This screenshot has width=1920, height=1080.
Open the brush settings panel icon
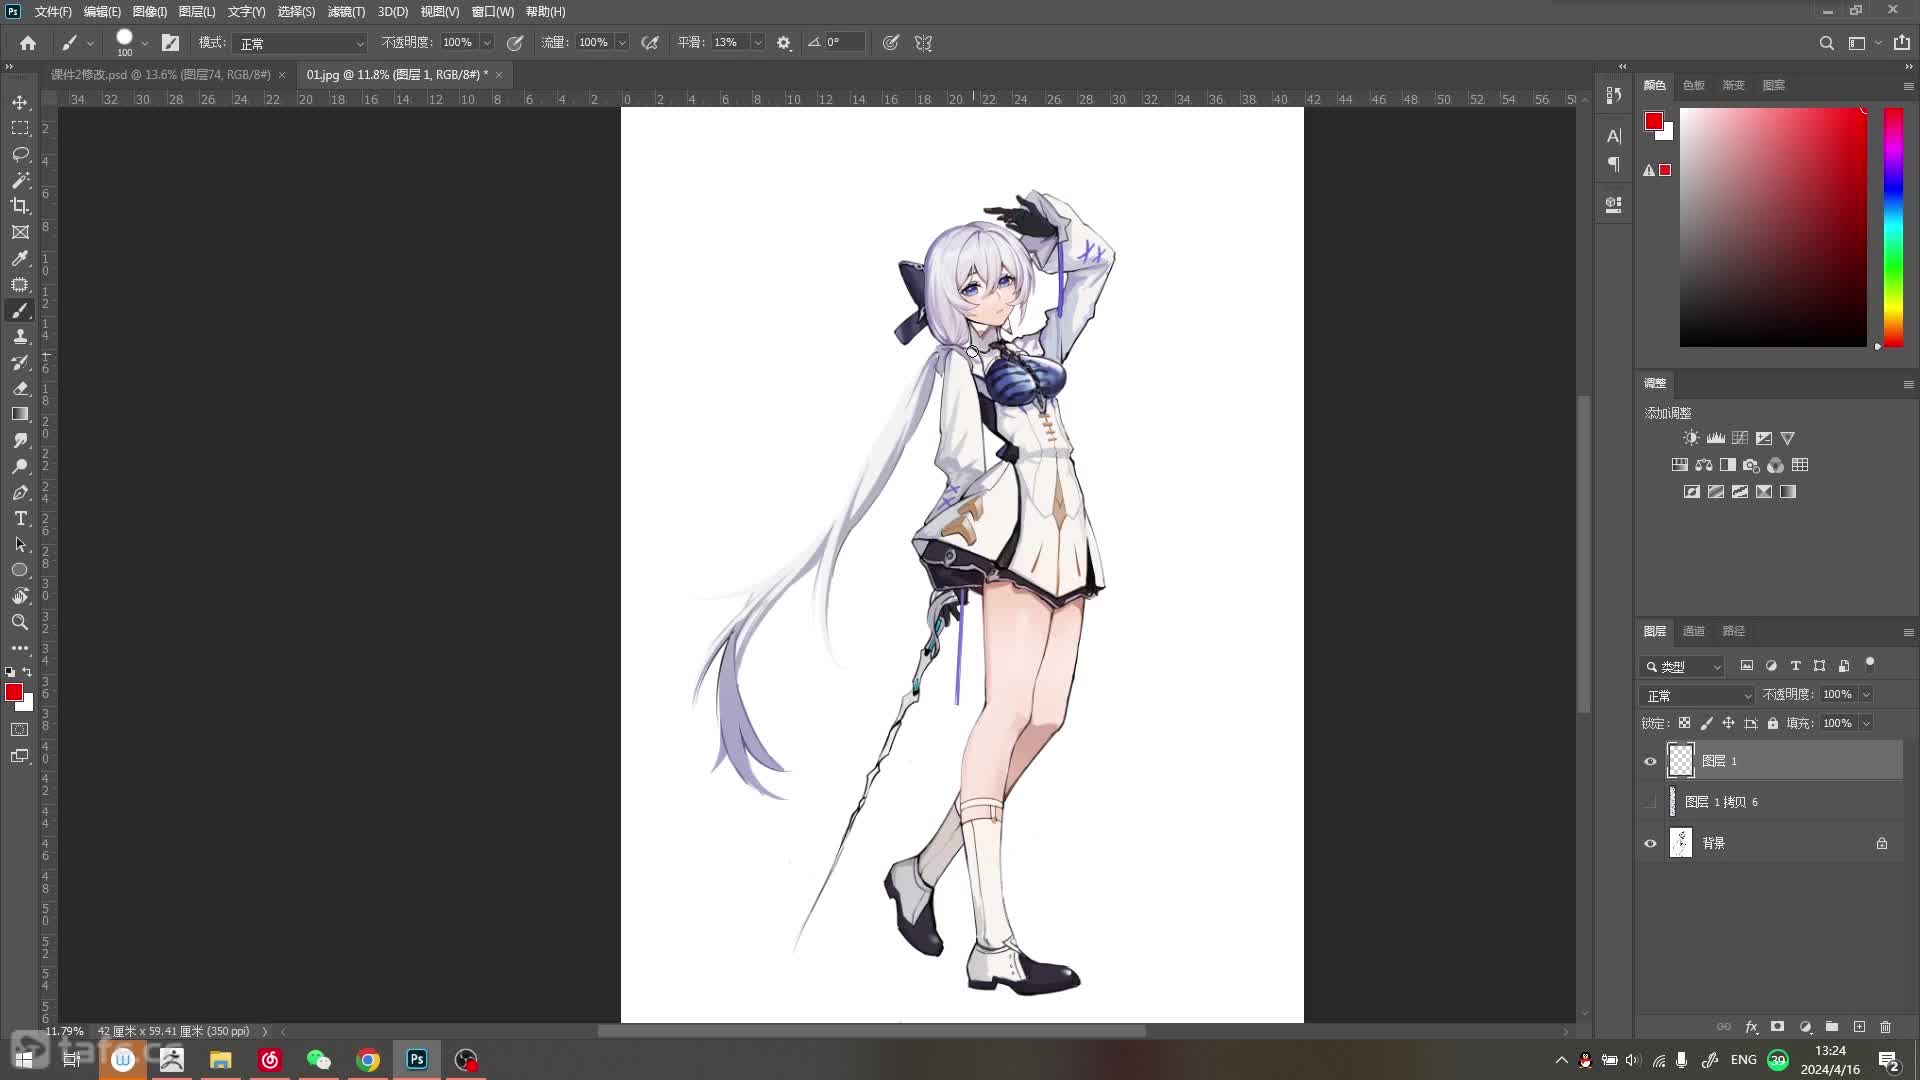click(171, 43)
